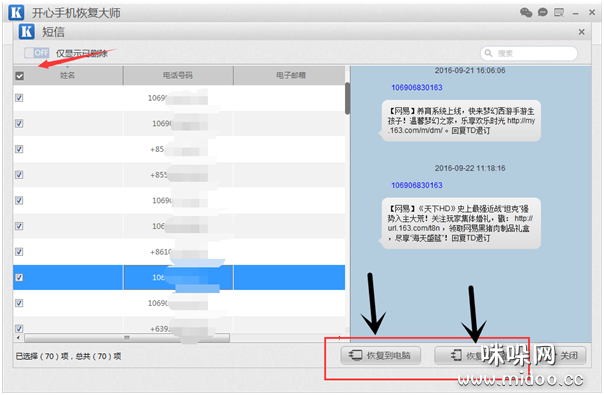
Task: Sort by 电话号码 column header
Action: point(178,76)
